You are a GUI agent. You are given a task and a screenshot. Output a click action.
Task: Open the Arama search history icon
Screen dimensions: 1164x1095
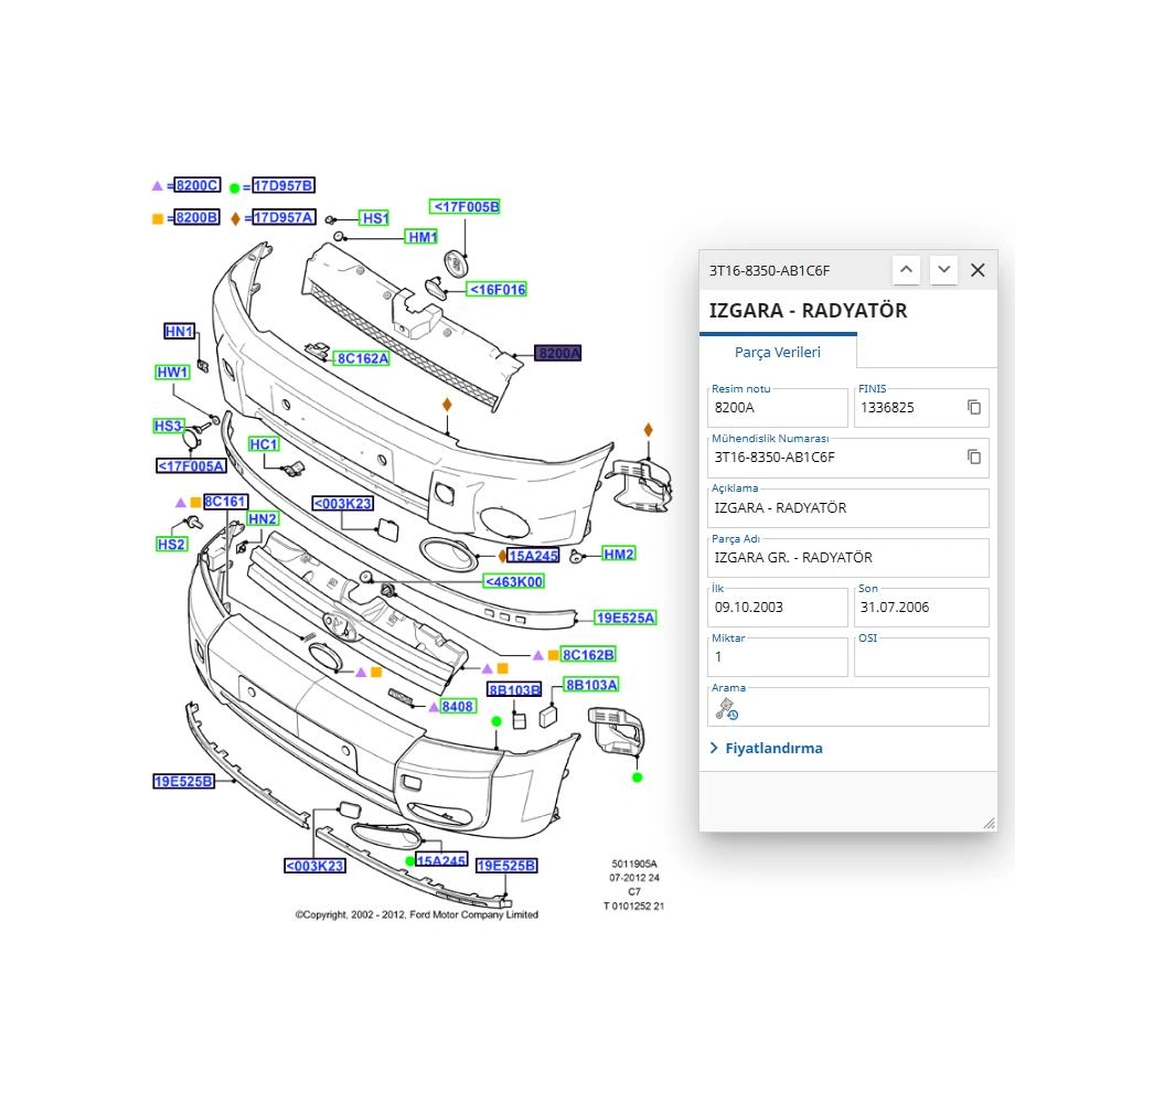pos(727,710)
